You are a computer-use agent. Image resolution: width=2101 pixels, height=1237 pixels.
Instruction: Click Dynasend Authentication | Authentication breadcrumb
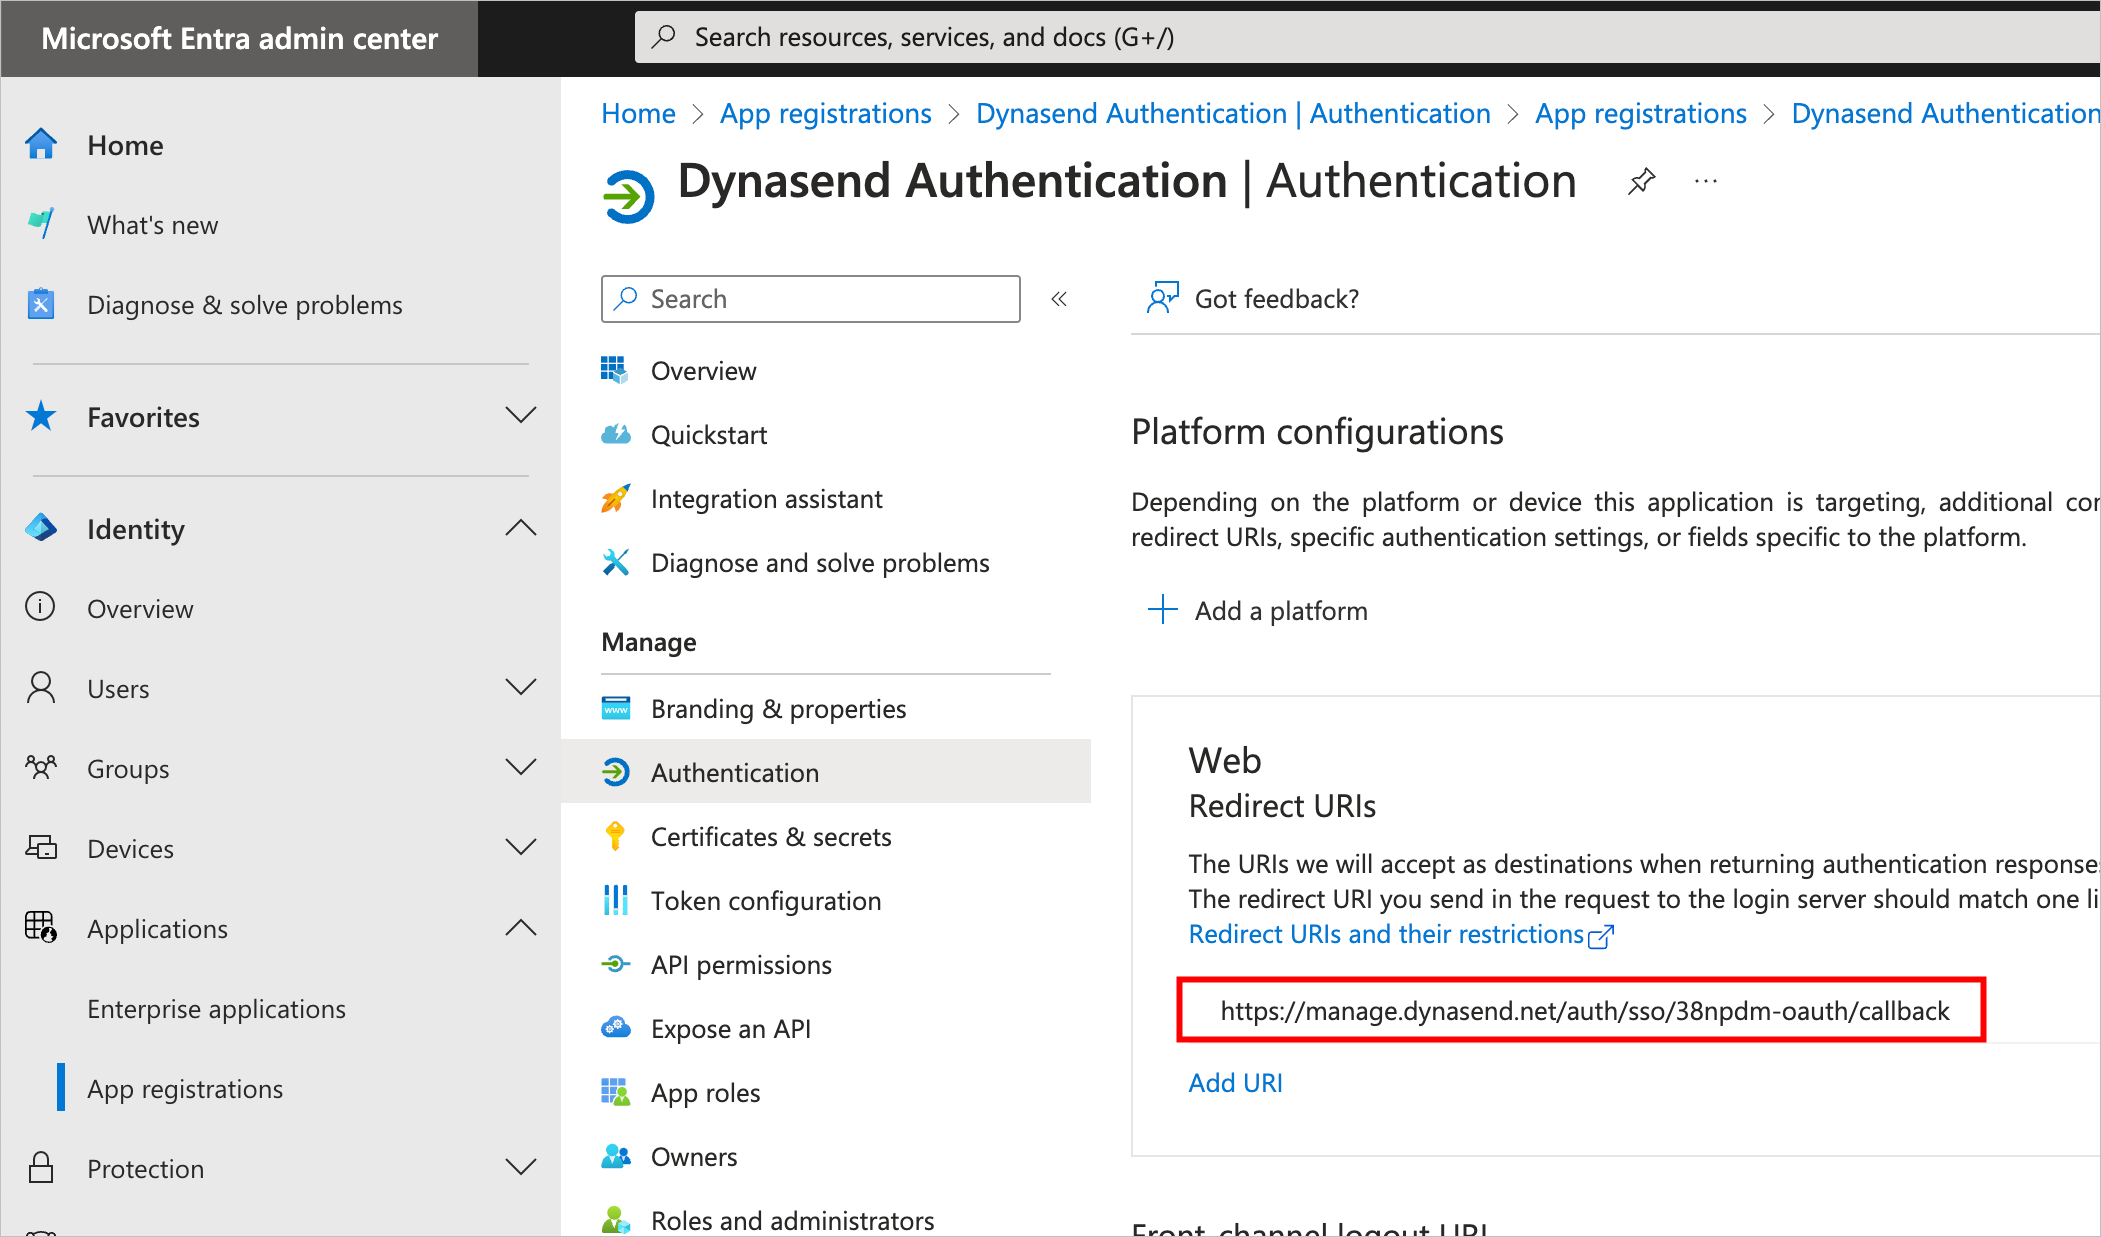(x=1233, y=114)
